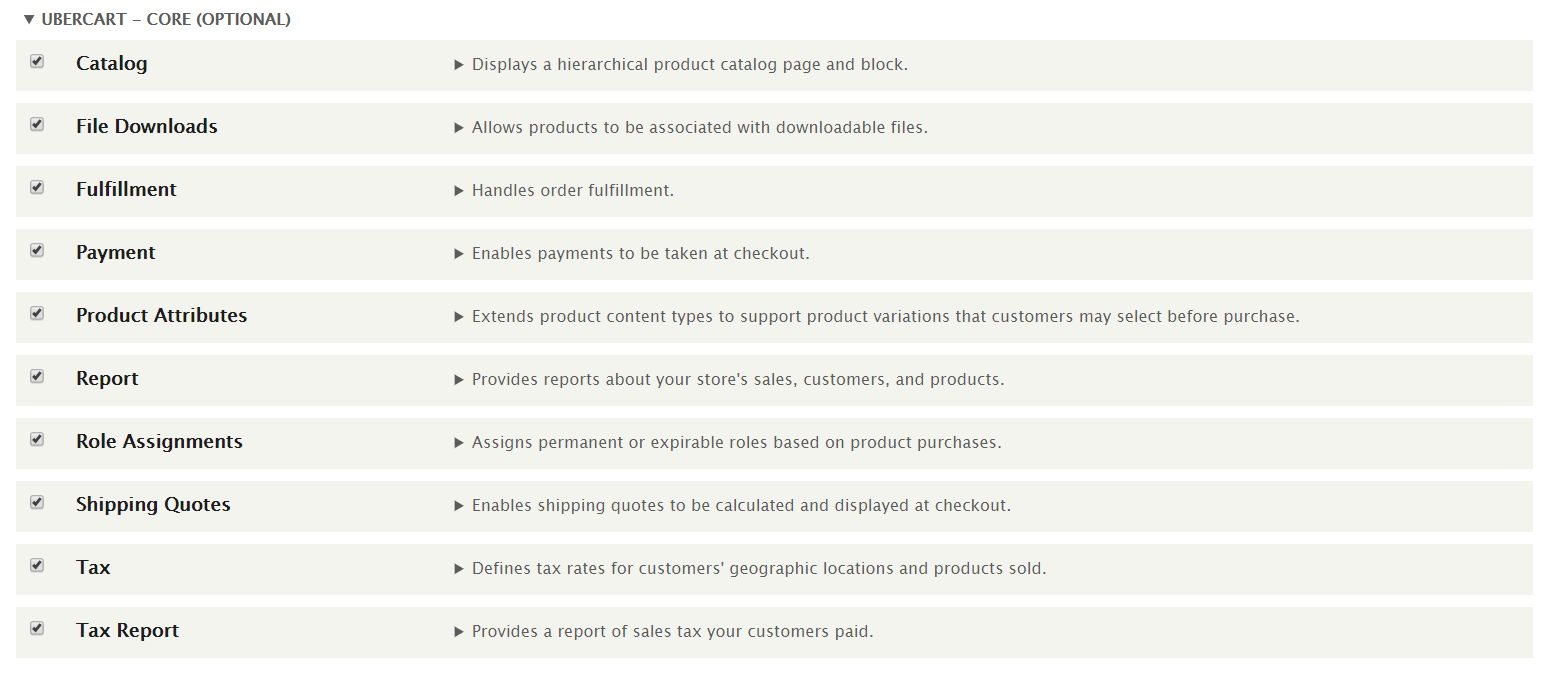Toggle the Product Attributes checkbox
This screenshot has height=674, width=1546.
37,314
